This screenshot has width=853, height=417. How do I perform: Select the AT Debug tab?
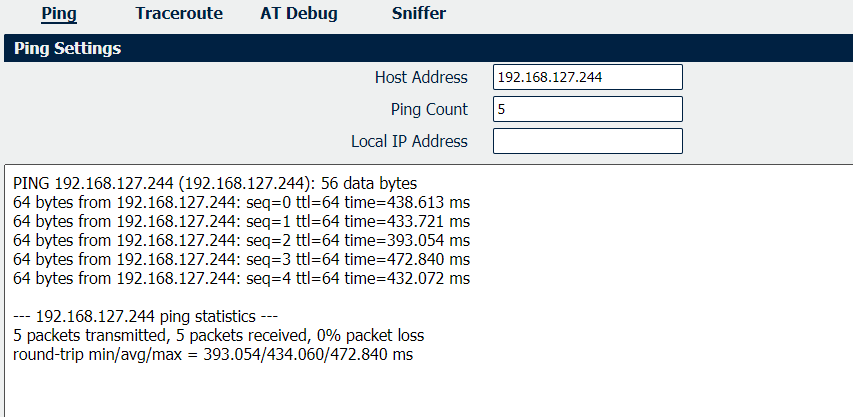[x=299, y=13]
